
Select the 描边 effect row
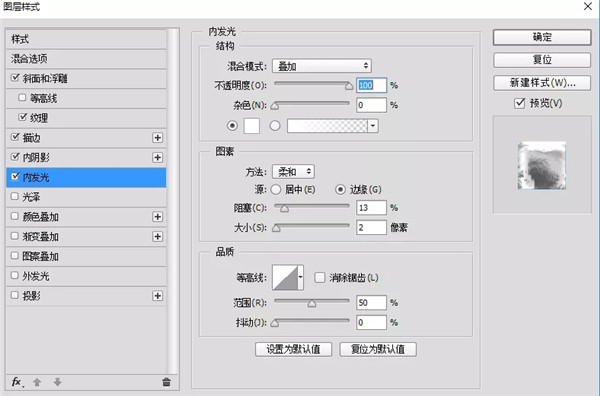click(86, 138)
